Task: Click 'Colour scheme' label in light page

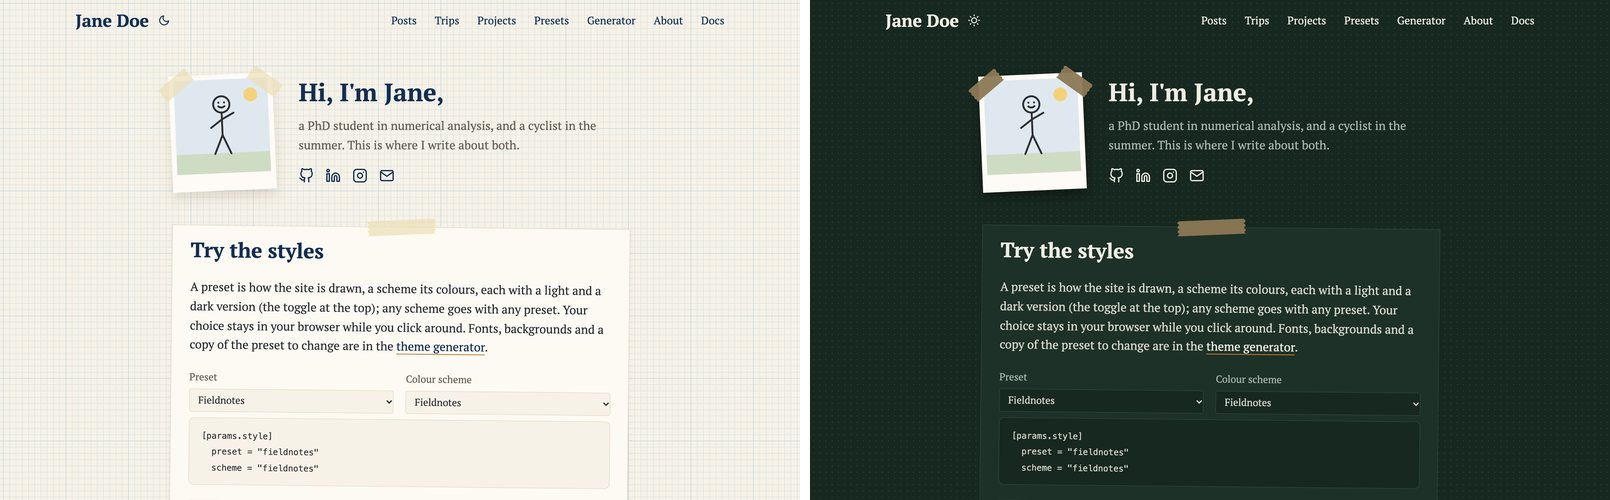Action: 439,380
